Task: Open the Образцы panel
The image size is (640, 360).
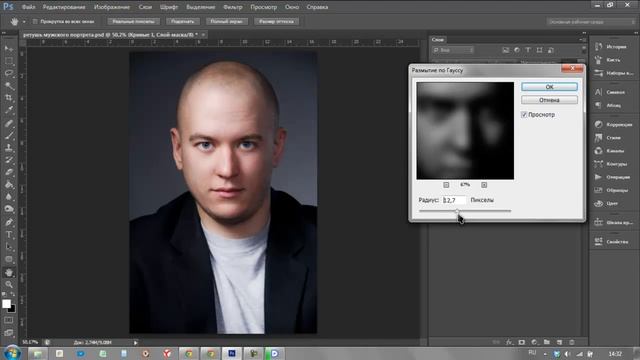Action: pyautogui.click(x=612, y=190)
